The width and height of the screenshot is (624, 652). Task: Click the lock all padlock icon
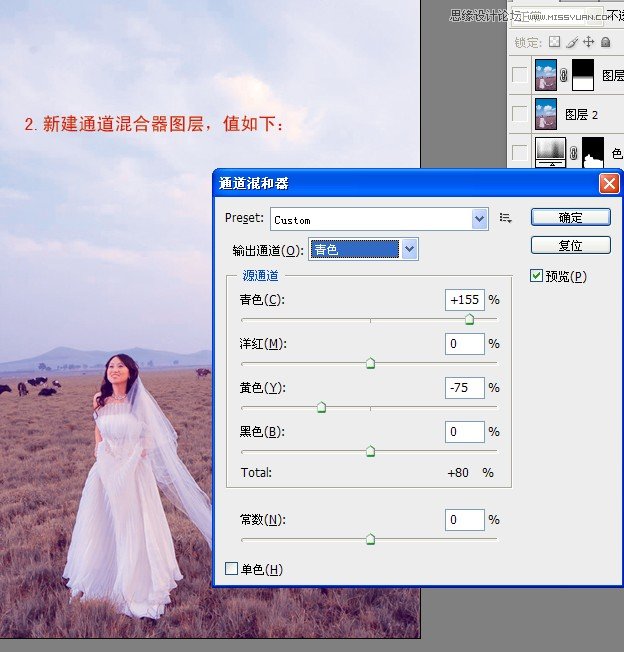click(606, 42)
